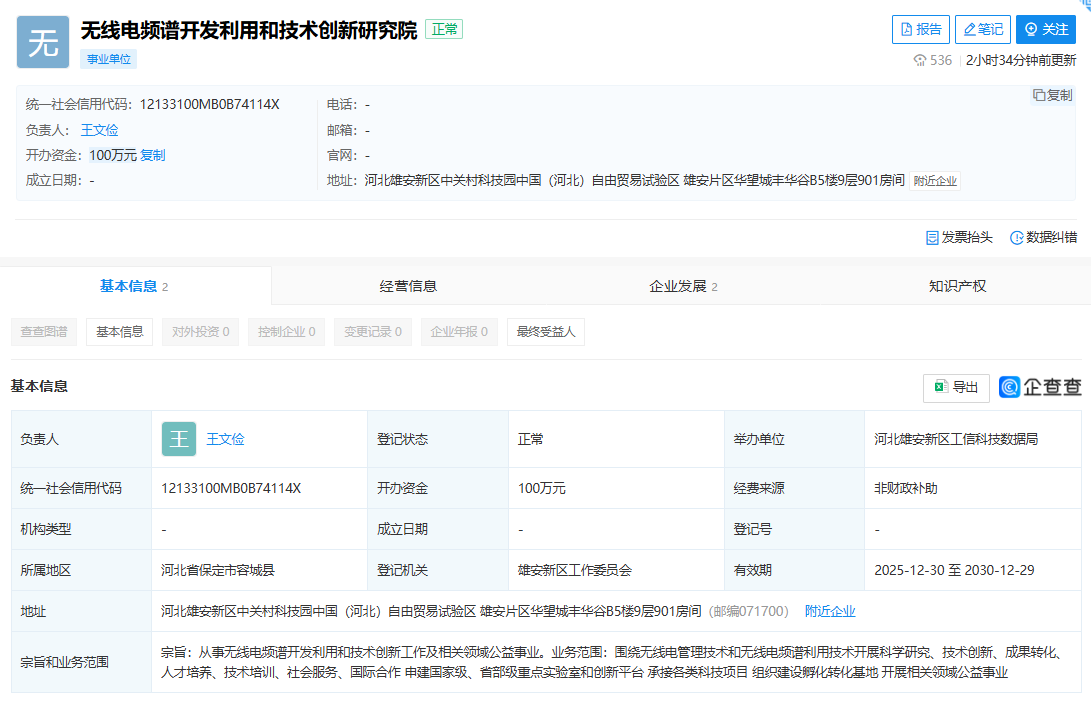Viewport: 1091px width, 708px height.
Task: Click 附近企业 tag beside header address
Action: [935, 181]
